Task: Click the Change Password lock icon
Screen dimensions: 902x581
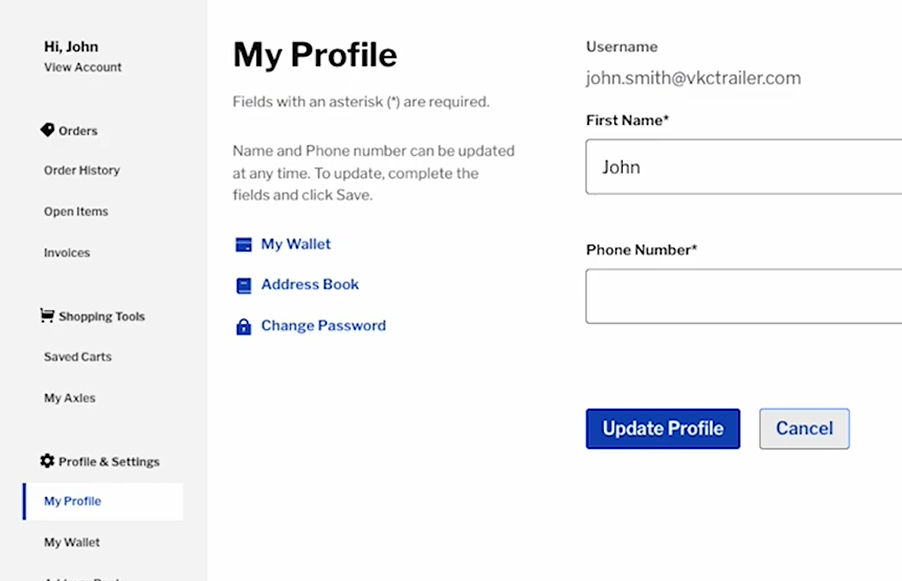Action: click(243, 326)
